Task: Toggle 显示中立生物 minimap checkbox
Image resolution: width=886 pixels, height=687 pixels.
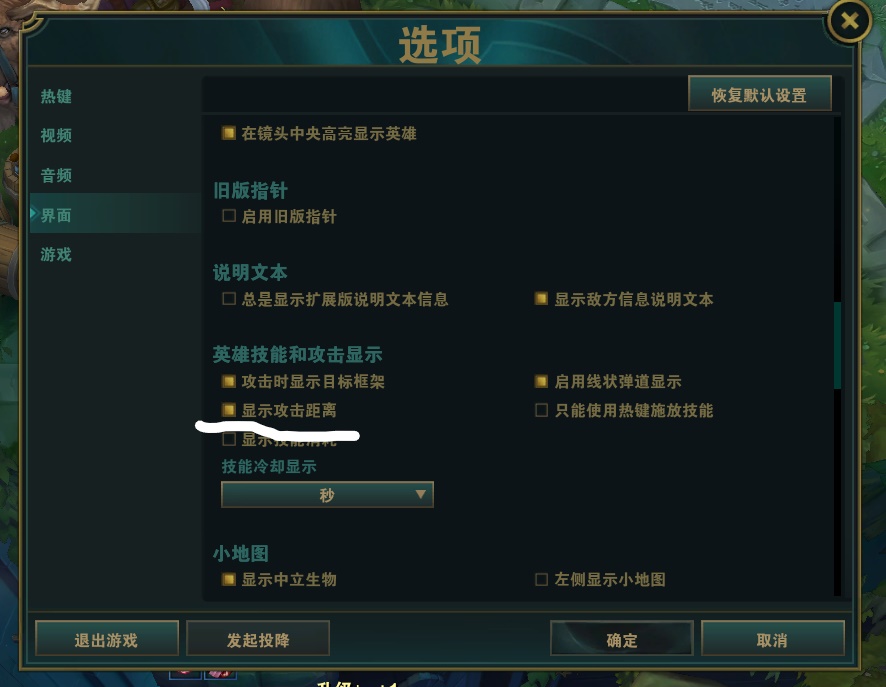Action: 229,579
